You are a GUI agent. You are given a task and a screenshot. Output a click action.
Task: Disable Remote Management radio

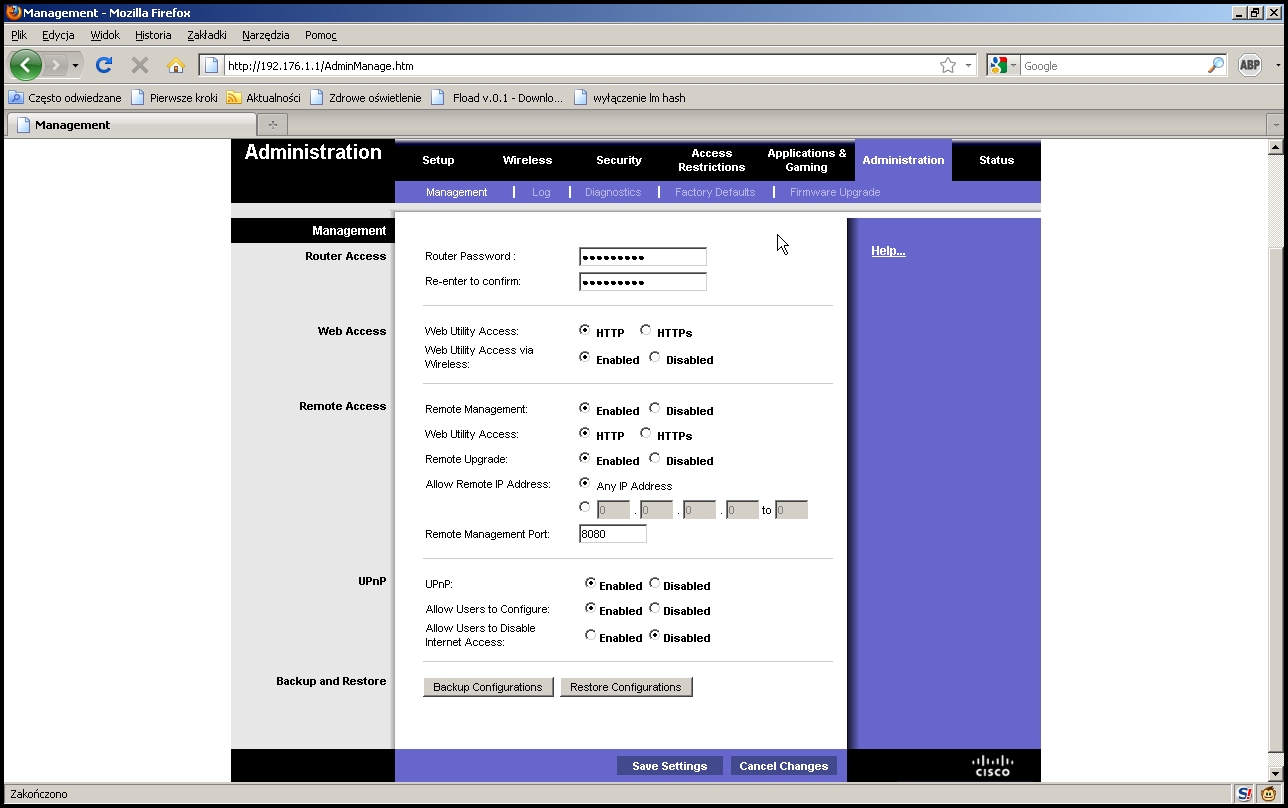click(x=655, y=408)
